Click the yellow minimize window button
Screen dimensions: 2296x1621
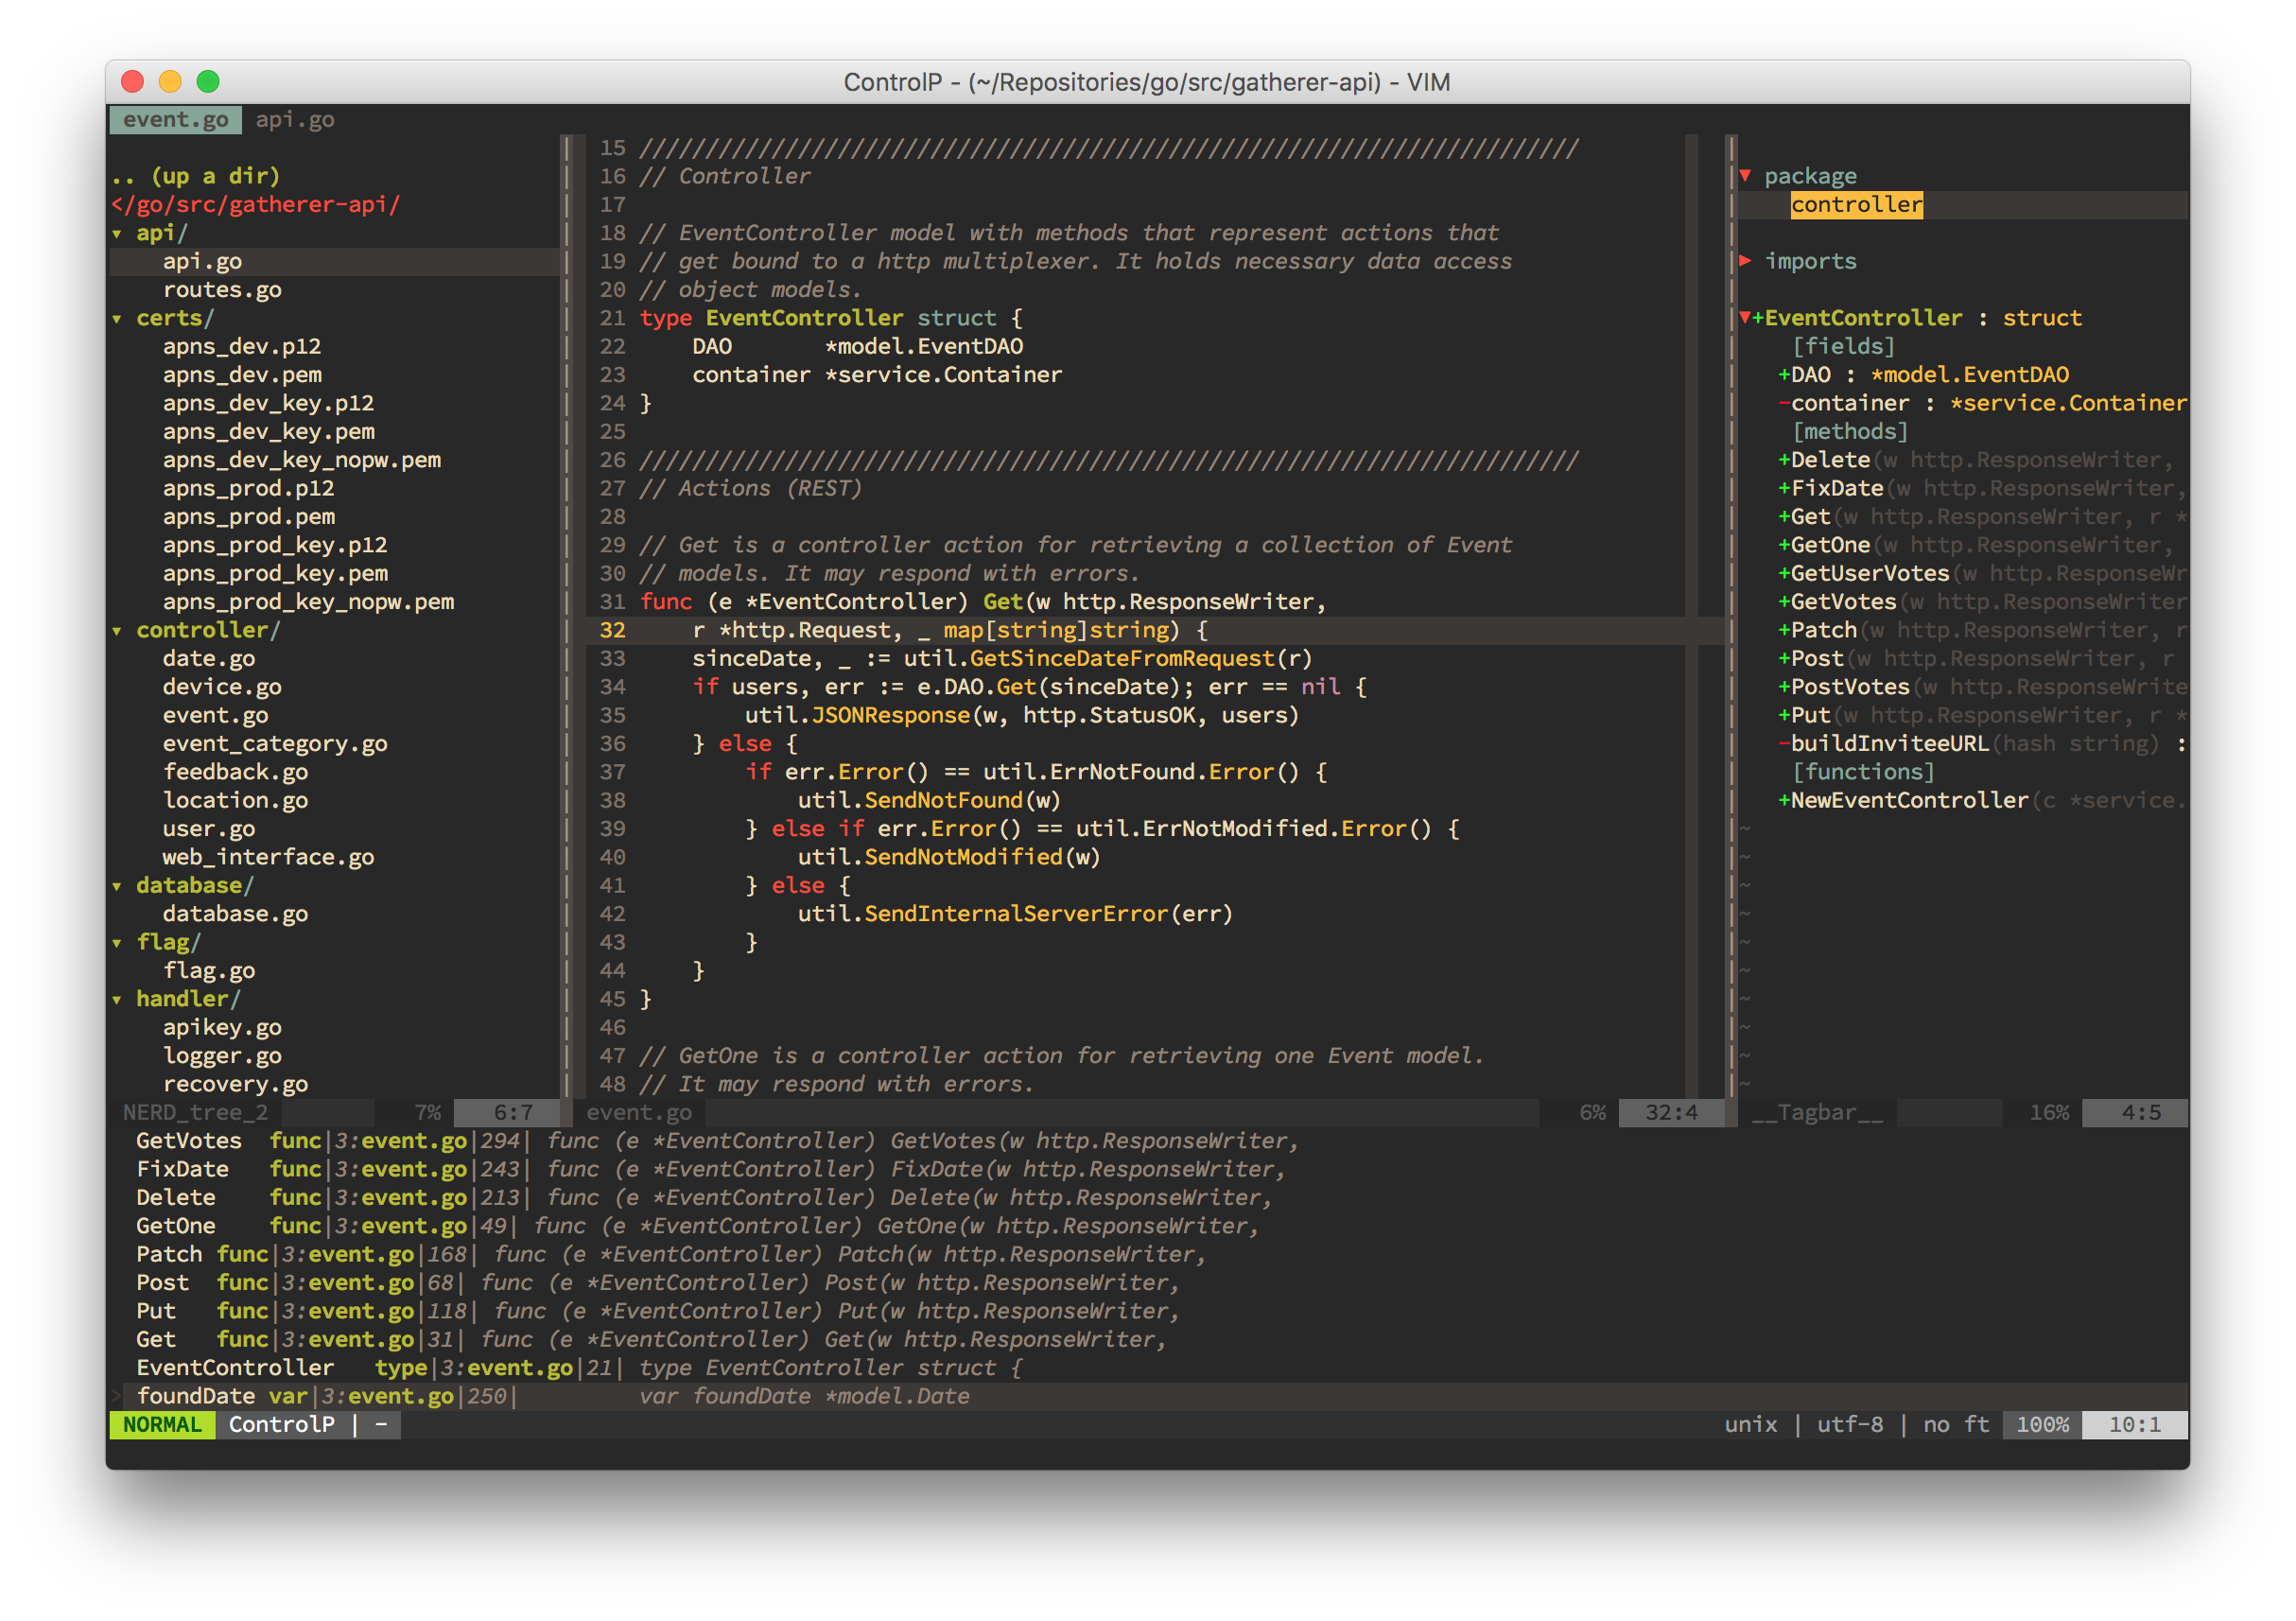170,82
